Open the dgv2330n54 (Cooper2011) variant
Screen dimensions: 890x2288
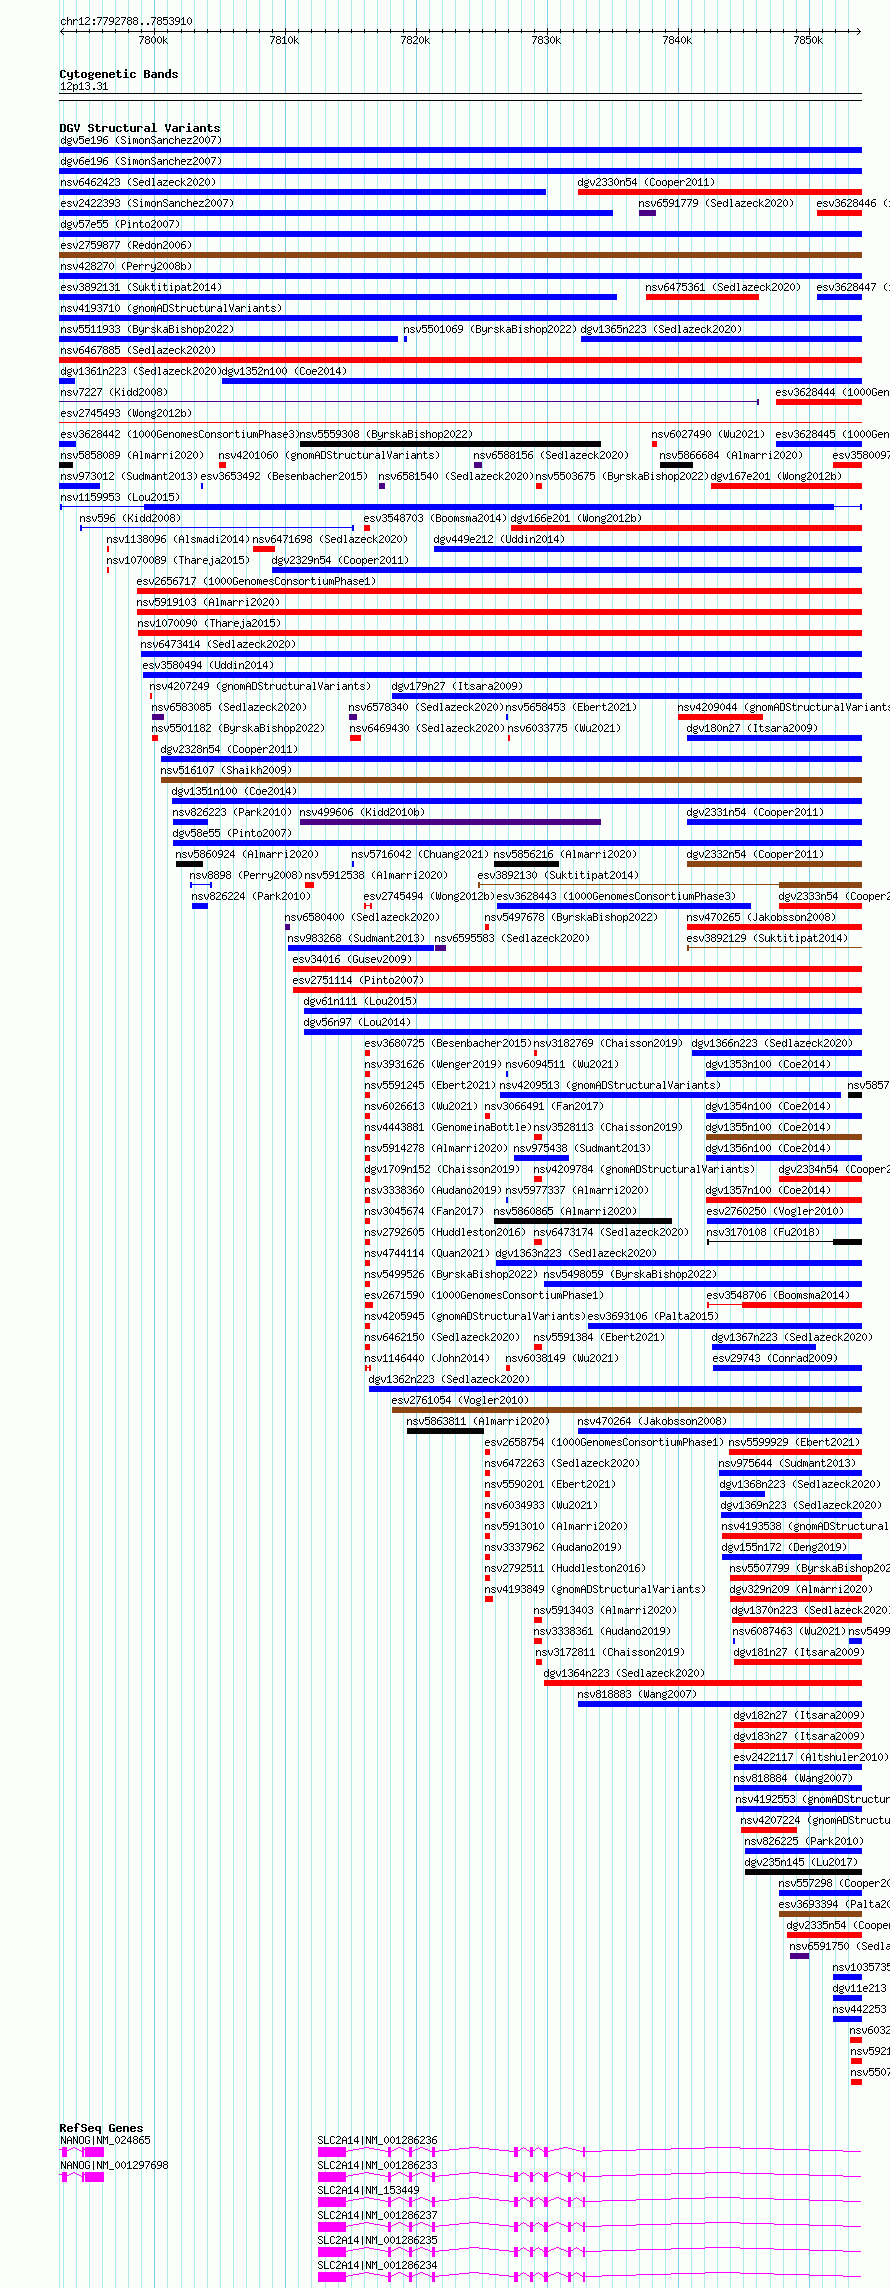click(646, 183)
